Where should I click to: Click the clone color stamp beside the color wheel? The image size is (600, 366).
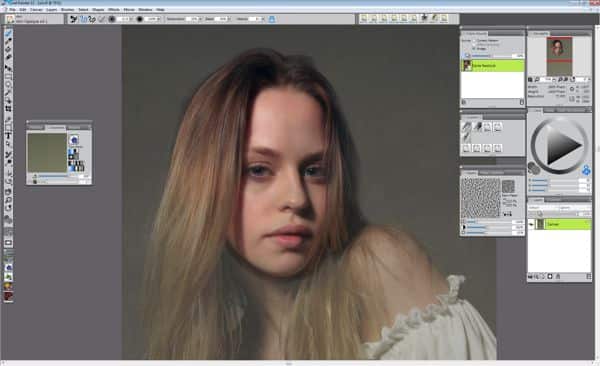tap(586, 170)
